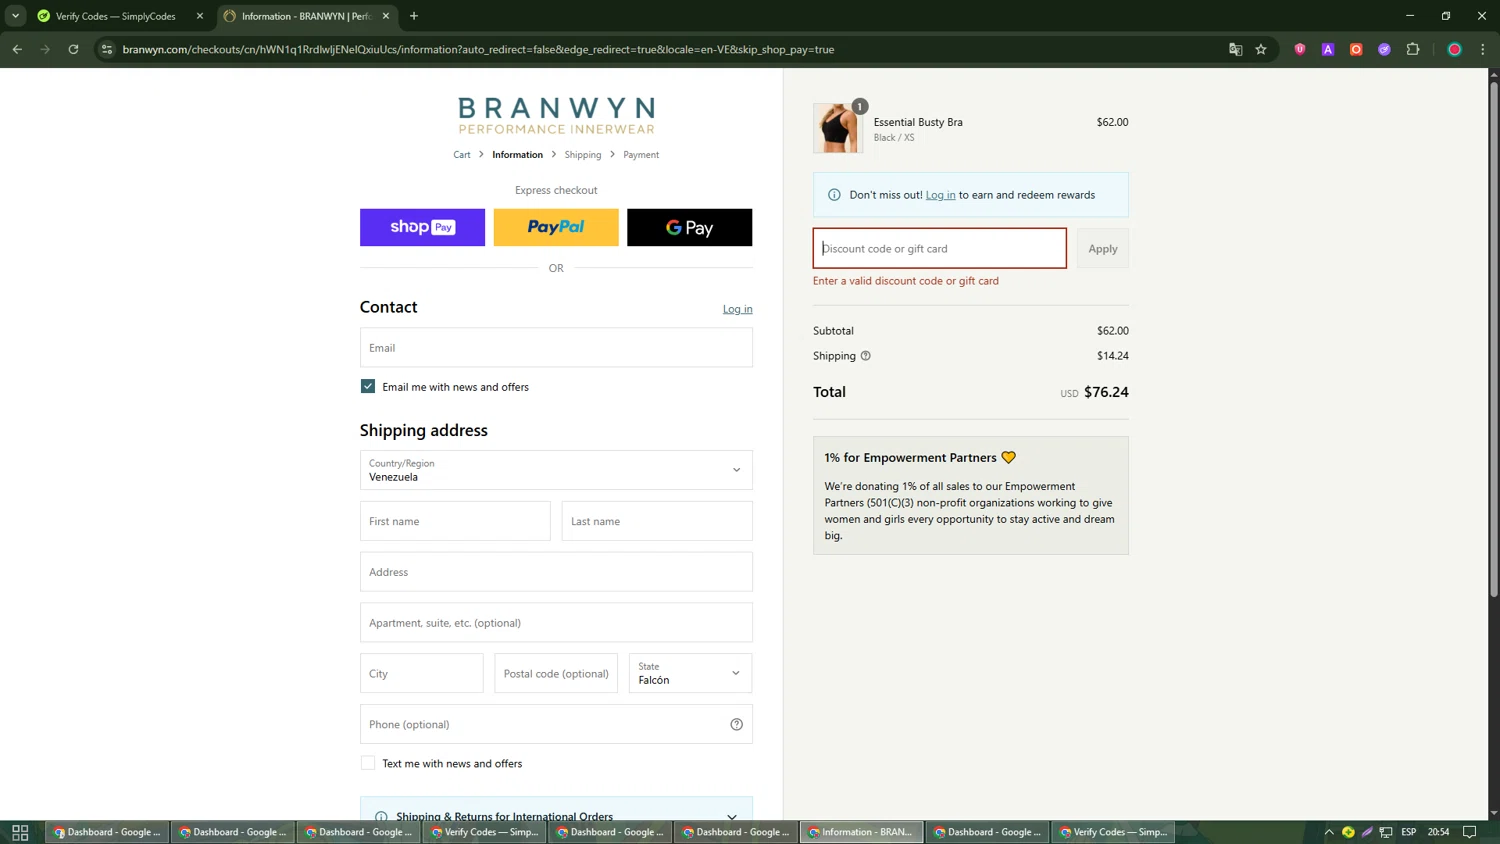Click the Phone (optional) field

coord(556,724)
